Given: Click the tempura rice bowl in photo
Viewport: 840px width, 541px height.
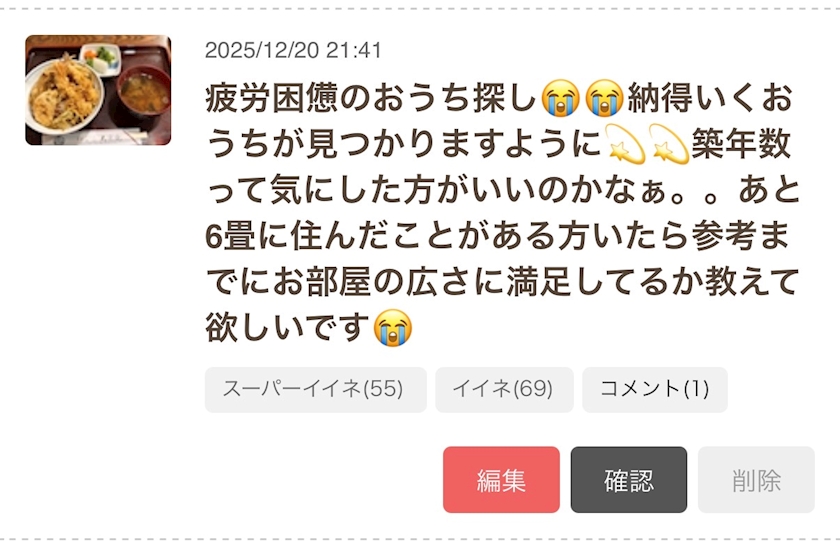Looking at the screenshot, I should pyautogui.click(x=64, y=95).
